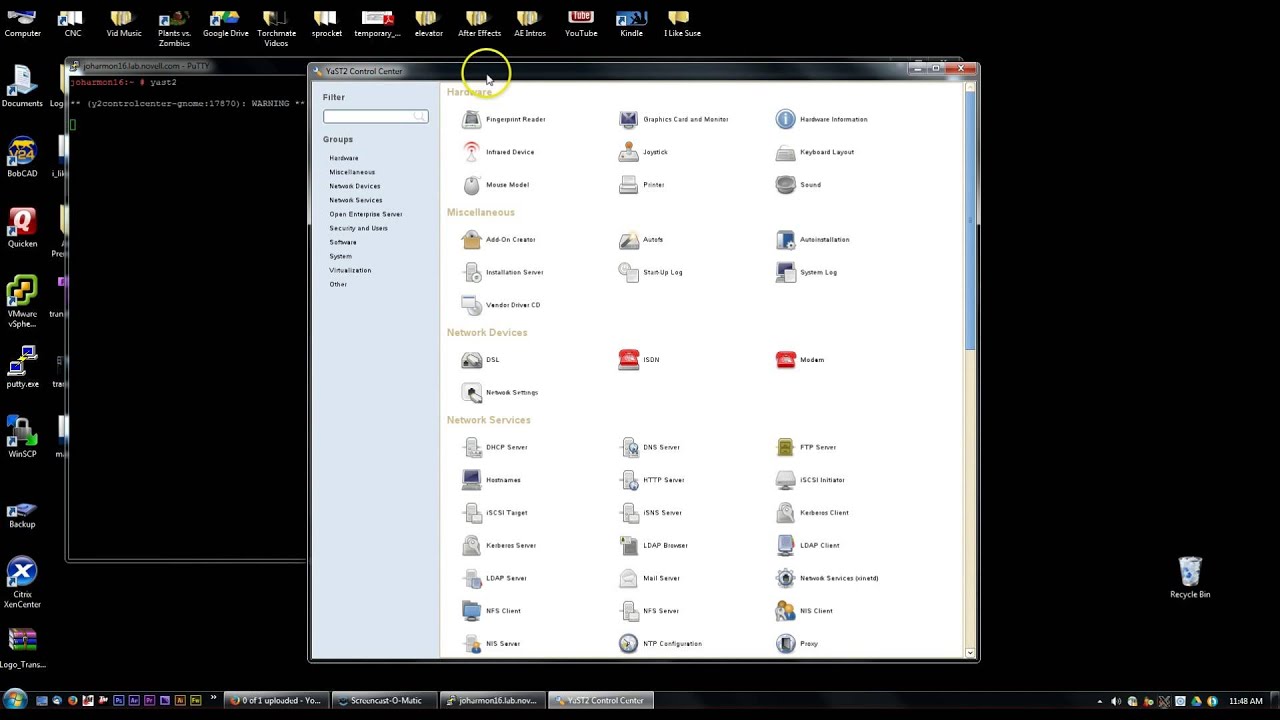Select the Citrix XenCenter desktop icon
The width and height of the screenshot is (1280, 720).
click(22, 583)
